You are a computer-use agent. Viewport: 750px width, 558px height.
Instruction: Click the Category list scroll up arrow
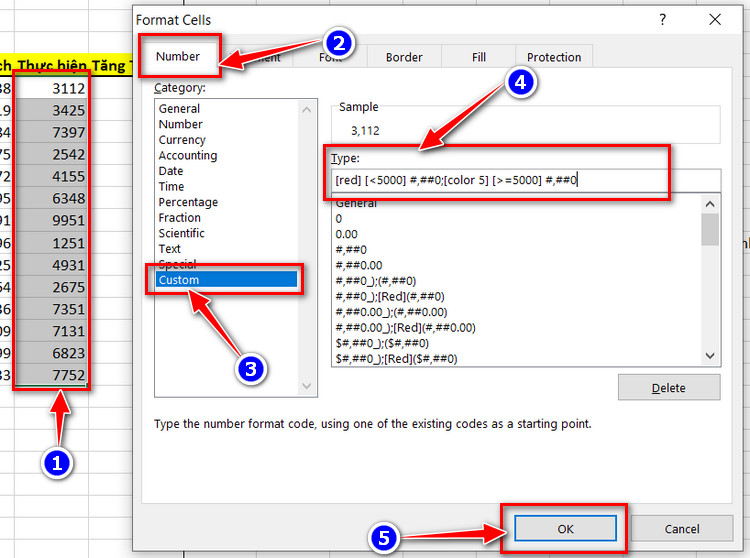307,110
